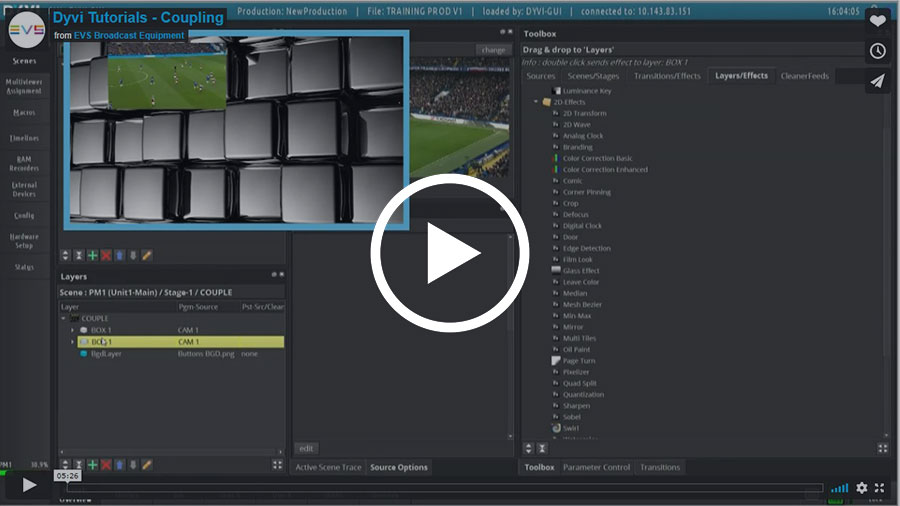Image resolution: width=900 pixels, height=506 pixels.
Task: Switch to the Transitions/Effects tab
Action: click(x=667, y=76)
